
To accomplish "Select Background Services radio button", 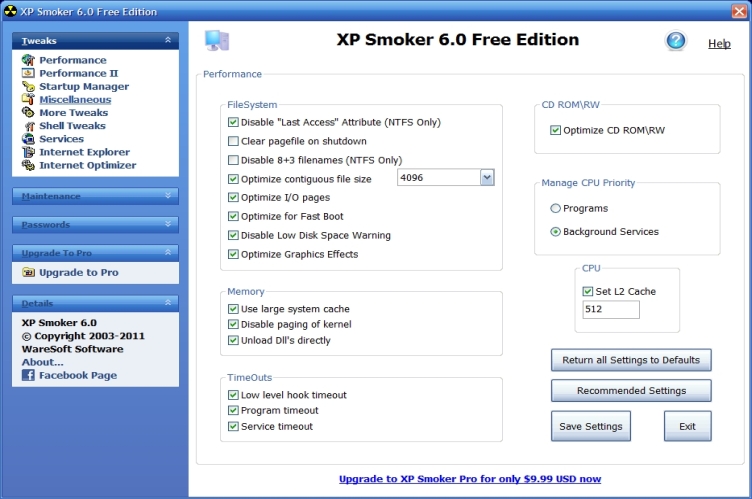I will pyautogui.click(x=555, y=232).
